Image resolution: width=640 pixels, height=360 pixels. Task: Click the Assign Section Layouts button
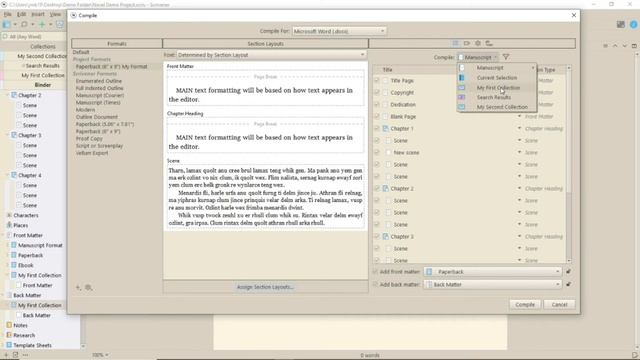click(x=265, y=287)
